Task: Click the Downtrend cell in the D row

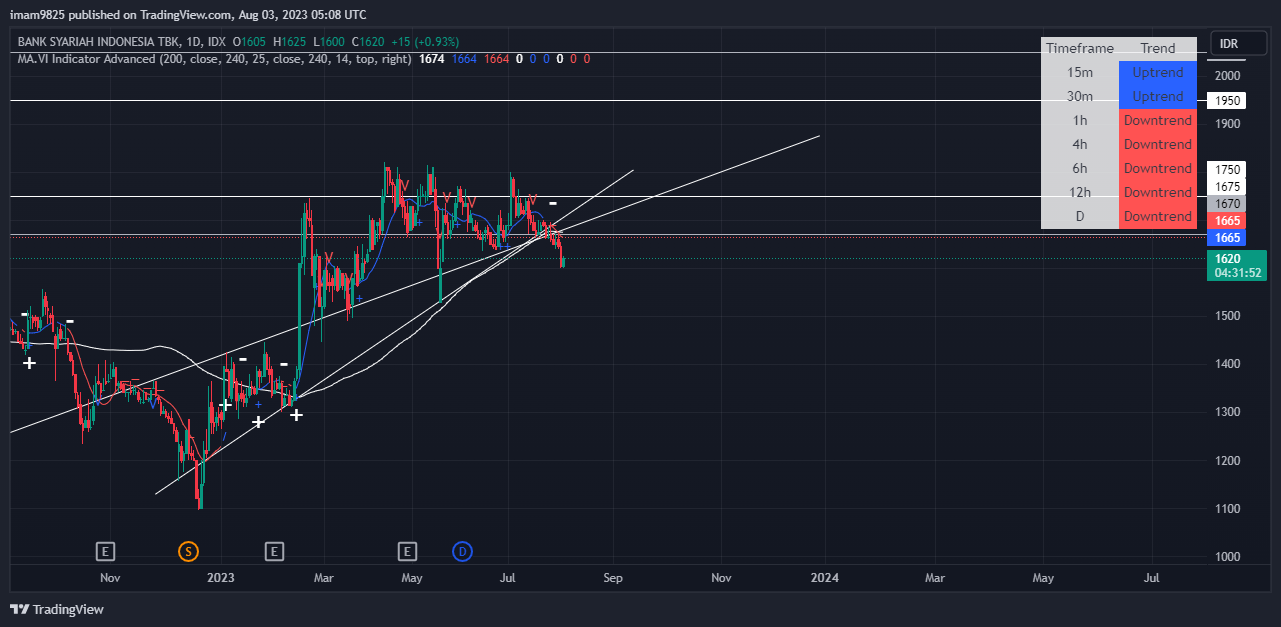Action: coord(1158,216)
